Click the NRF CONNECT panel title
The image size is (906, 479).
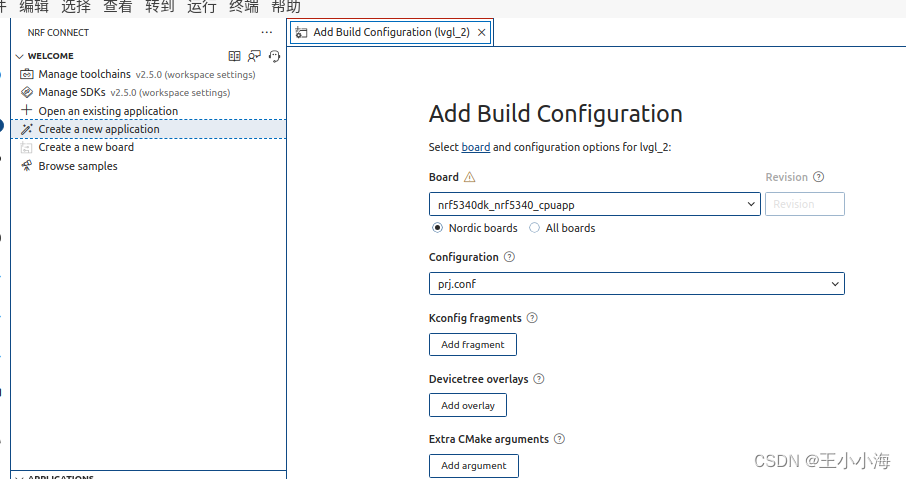pos(58,32)
